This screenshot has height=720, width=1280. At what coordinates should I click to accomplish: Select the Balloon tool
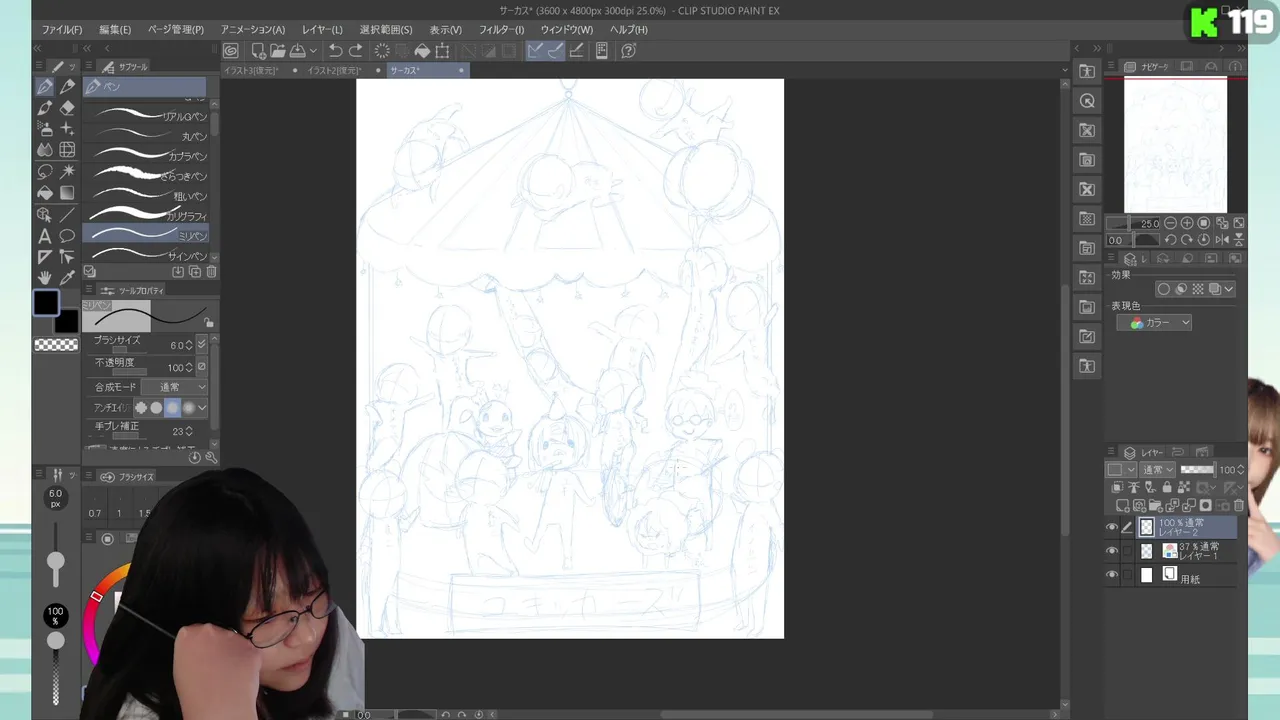tap(67, 236)
